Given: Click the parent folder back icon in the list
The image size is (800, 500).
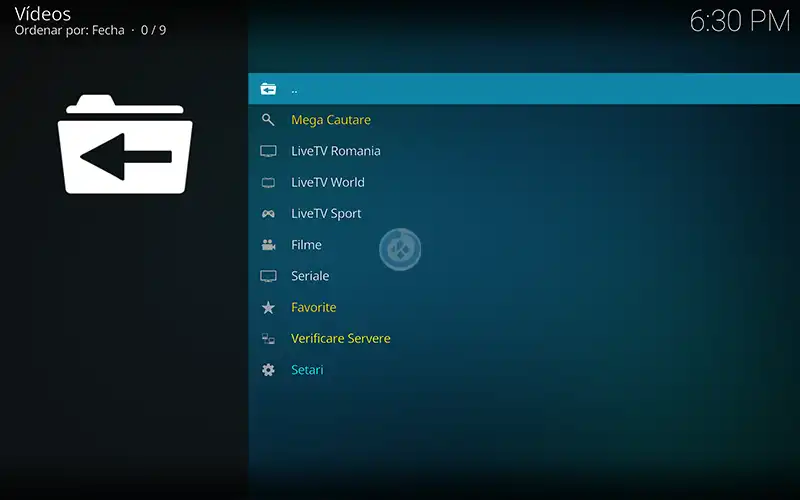Looking at the screenshot, I should pos(268,89).
